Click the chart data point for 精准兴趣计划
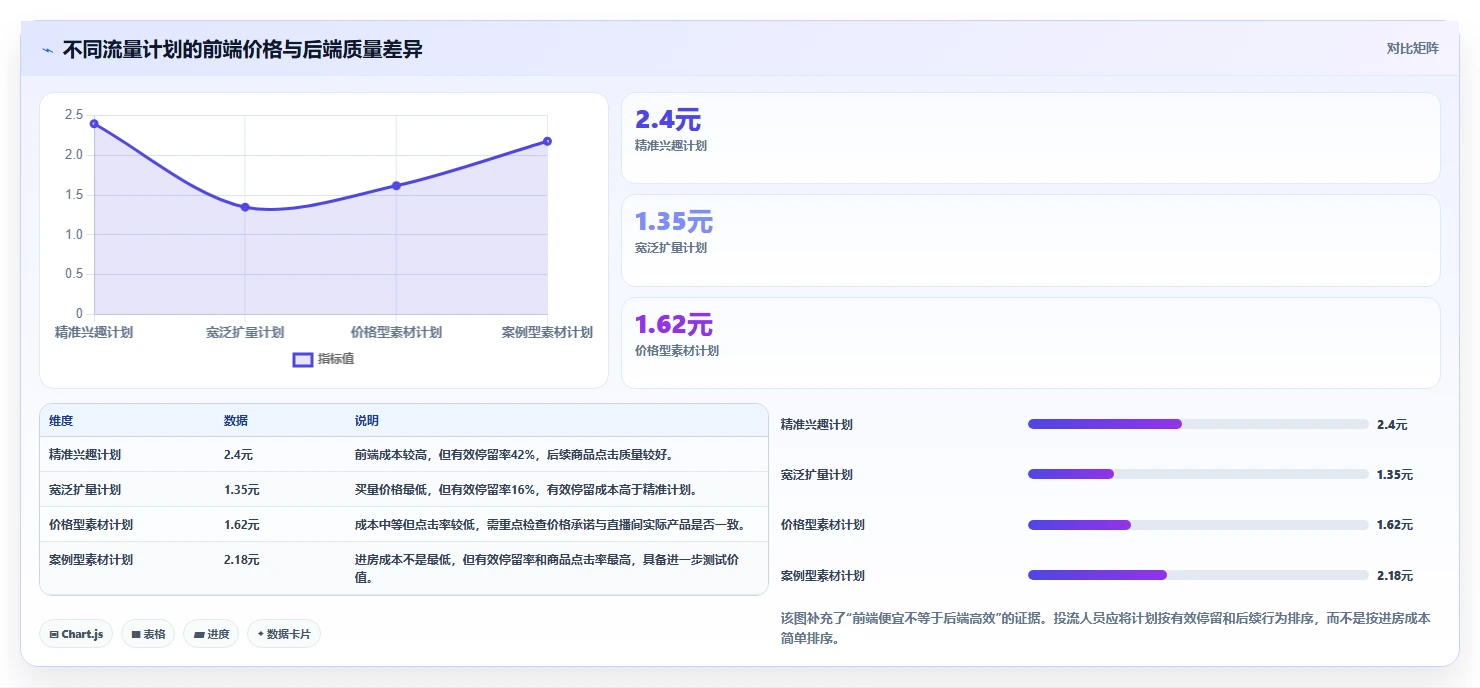The height and width of the screenshot is (688, 1480). (94, 123)
